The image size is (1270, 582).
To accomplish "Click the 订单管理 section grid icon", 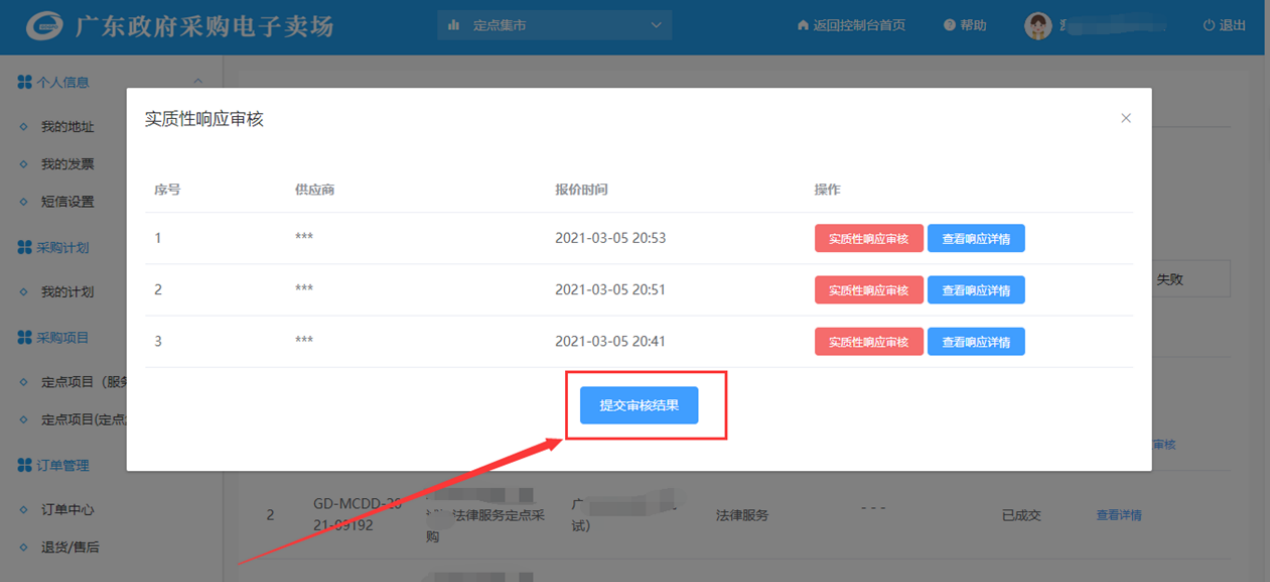I will tap(25, 465).
